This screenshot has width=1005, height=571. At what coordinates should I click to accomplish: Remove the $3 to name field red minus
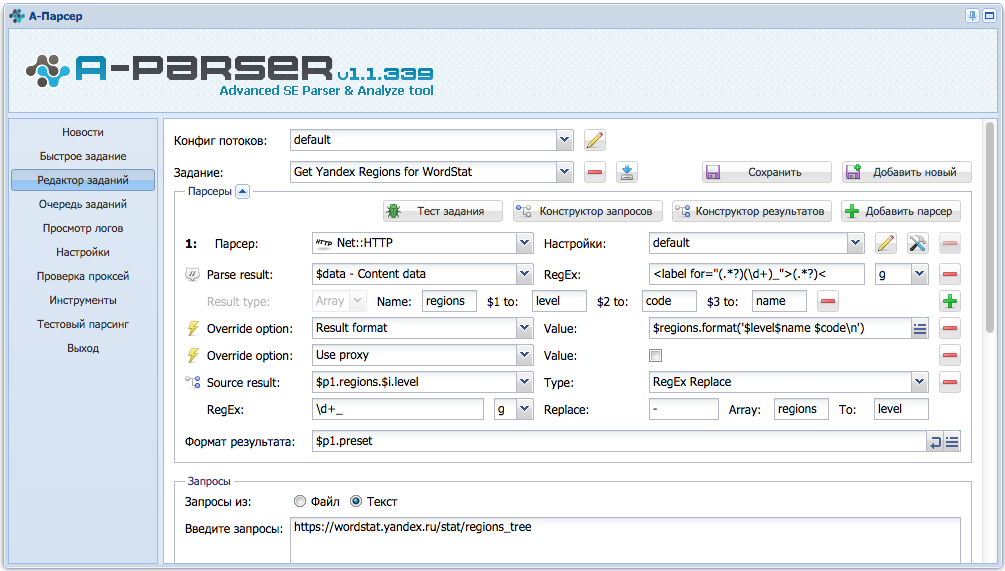828,301
